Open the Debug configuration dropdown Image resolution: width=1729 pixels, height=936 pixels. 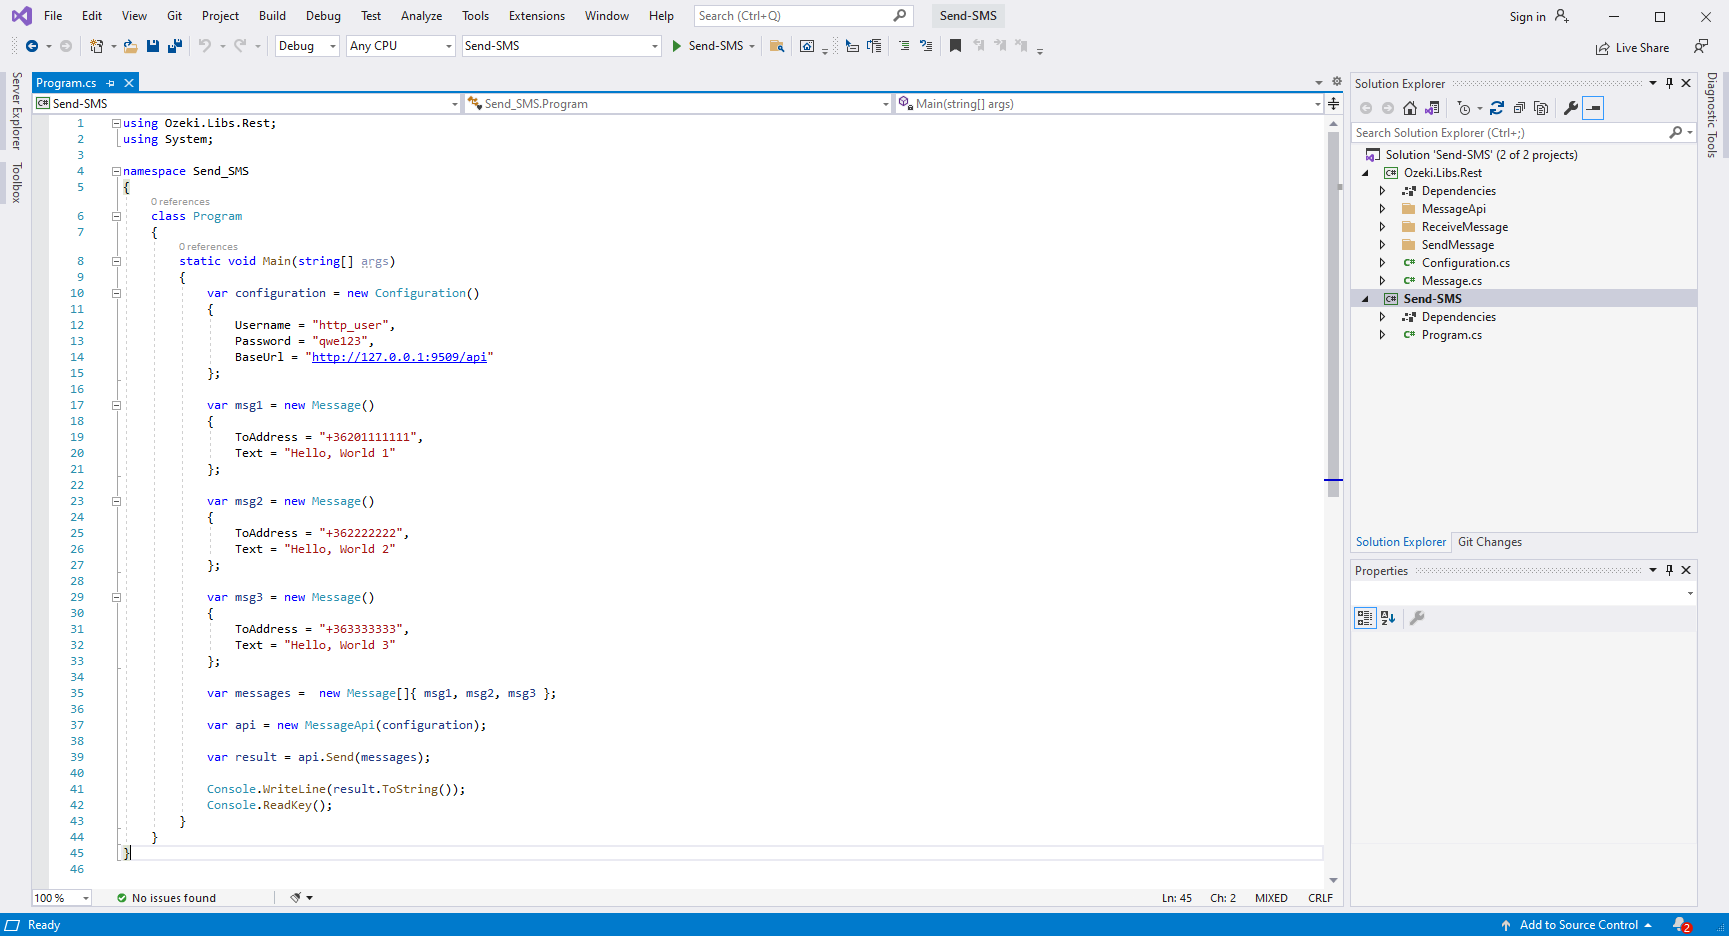(307, 46)
